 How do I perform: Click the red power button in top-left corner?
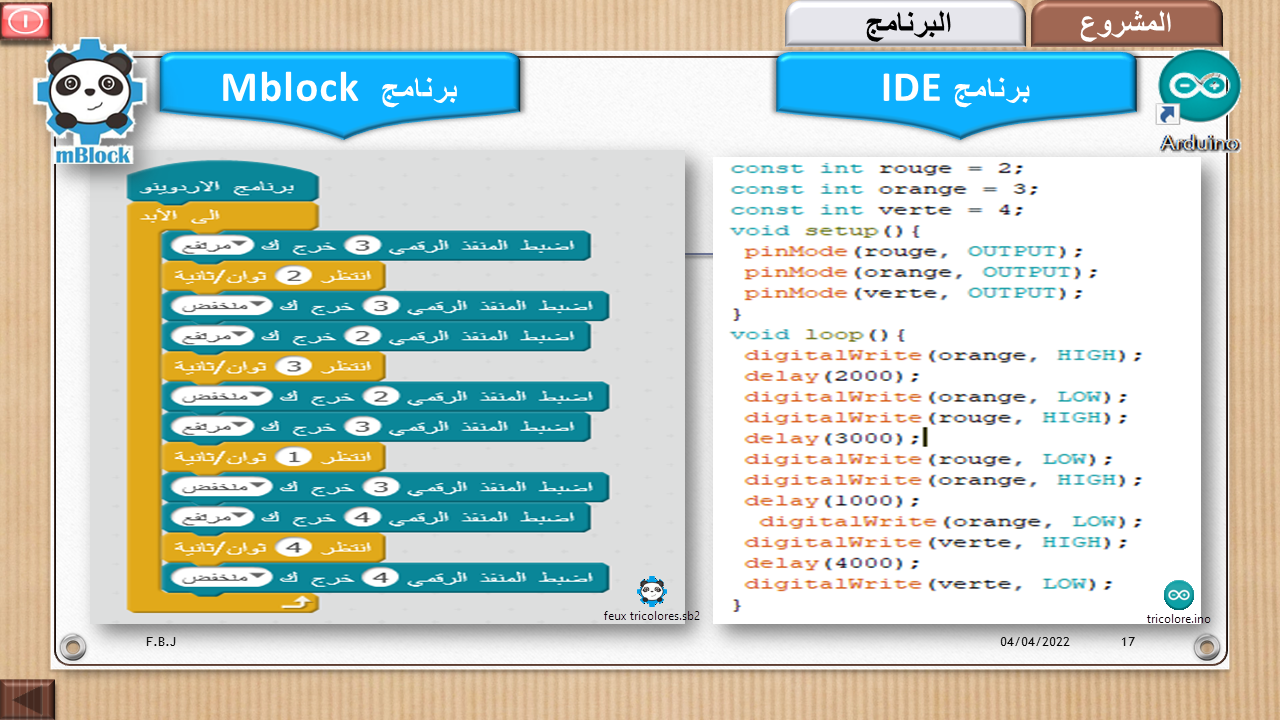[25, 21]
